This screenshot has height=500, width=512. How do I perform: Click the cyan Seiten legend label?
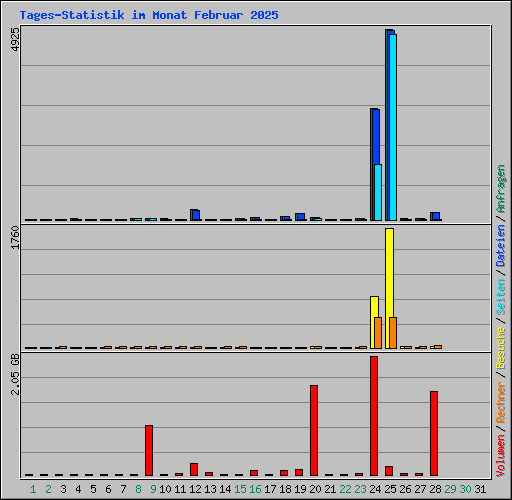tap(501, 297)
